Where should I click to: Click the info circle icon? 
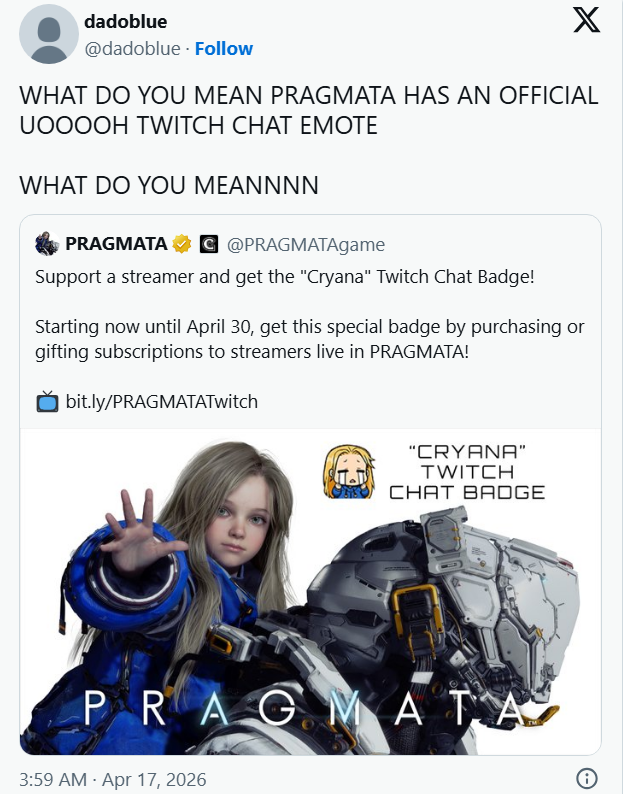pyautogui.click(x=587, y=778)
